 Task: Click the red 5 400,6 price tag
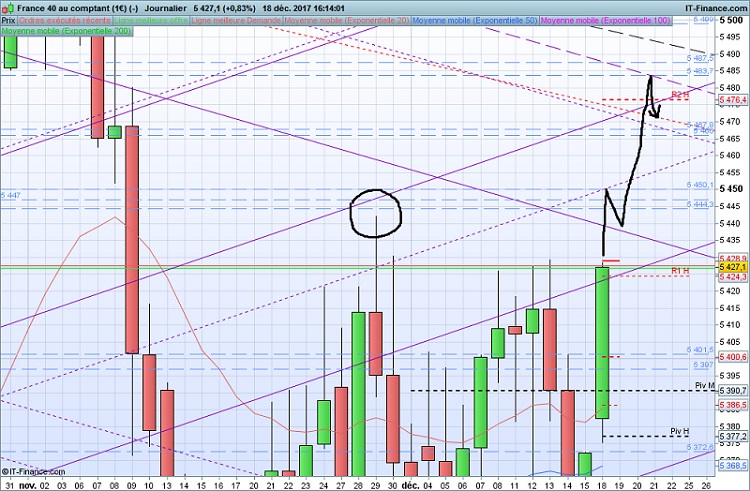click(732, 357)
